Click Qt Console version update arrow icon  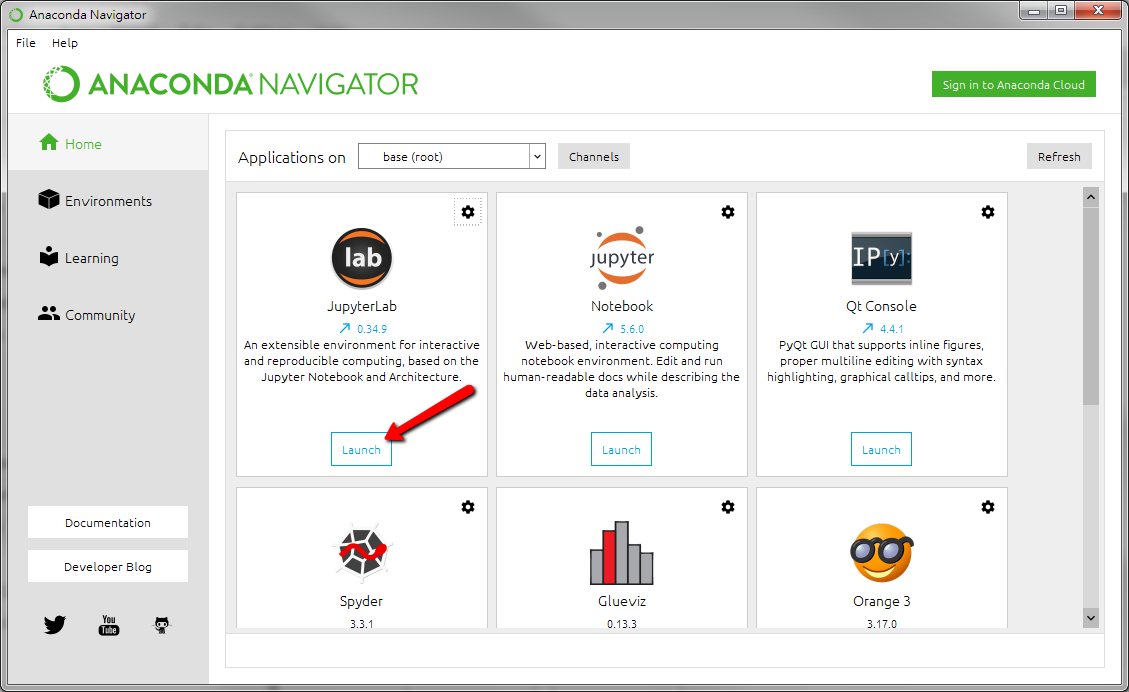868,328
